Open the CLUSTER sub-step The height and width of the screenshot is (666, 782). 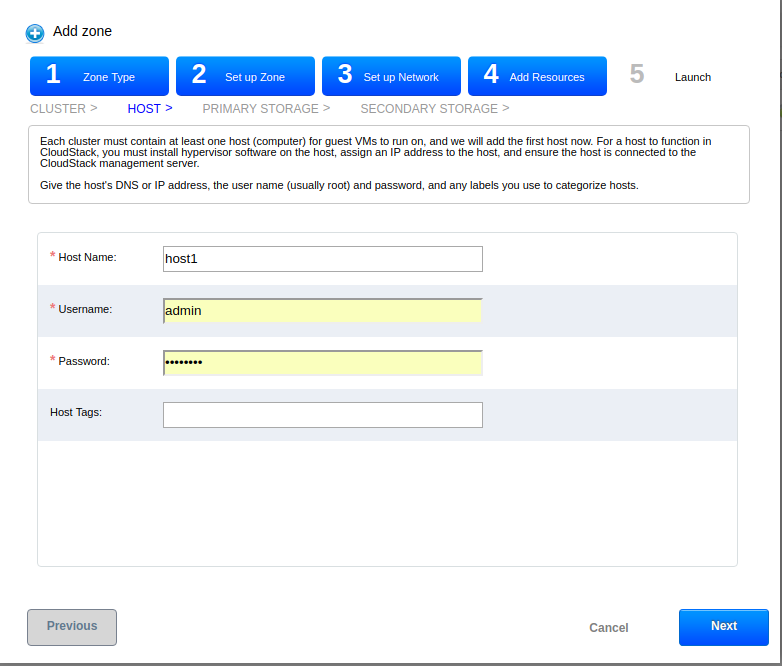click(64, 109)
